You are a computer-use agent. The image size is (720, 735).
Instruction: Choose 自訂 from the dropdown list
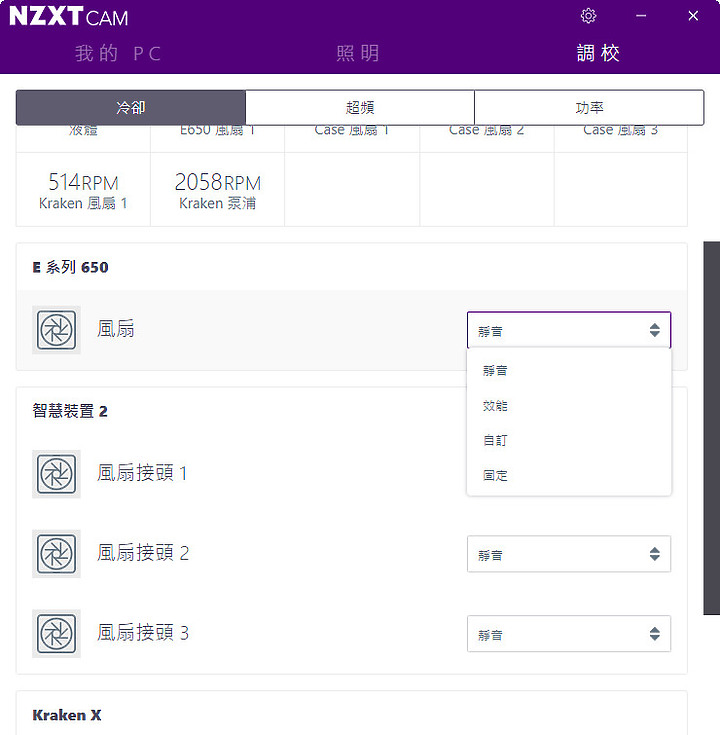coord(569,441)
